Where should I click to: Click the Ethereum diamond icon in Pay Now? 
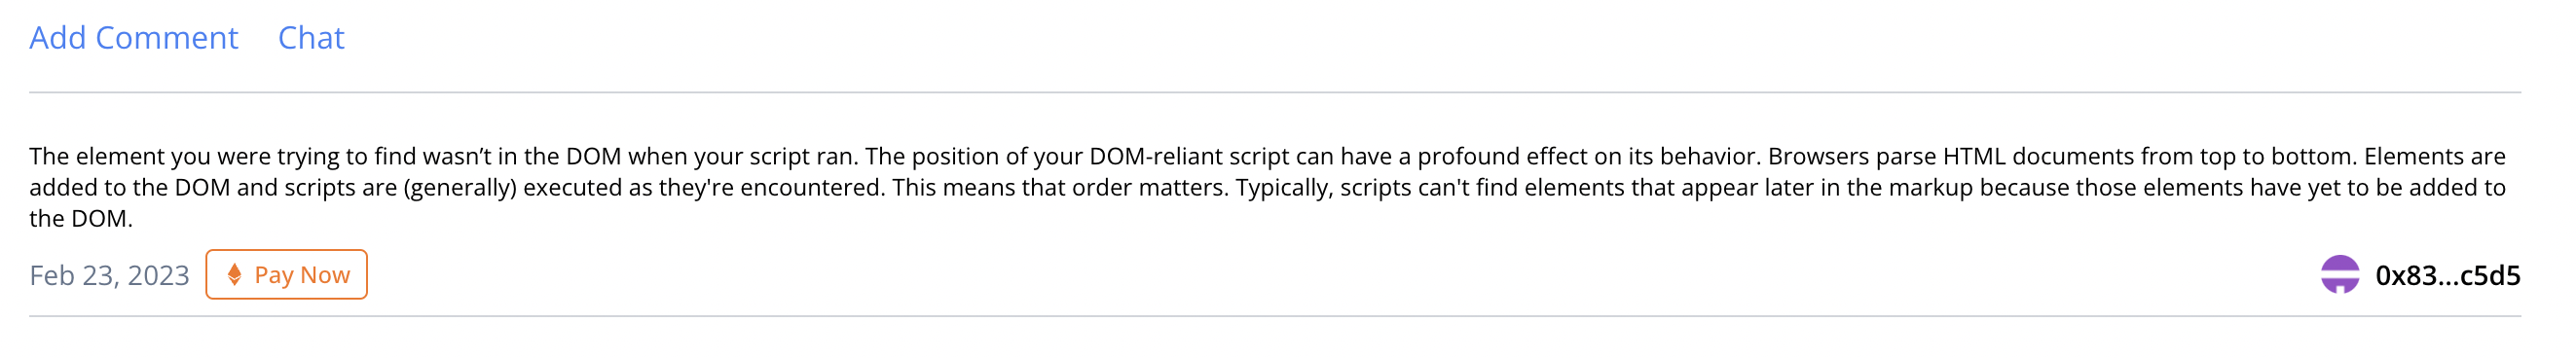[234, 275]
